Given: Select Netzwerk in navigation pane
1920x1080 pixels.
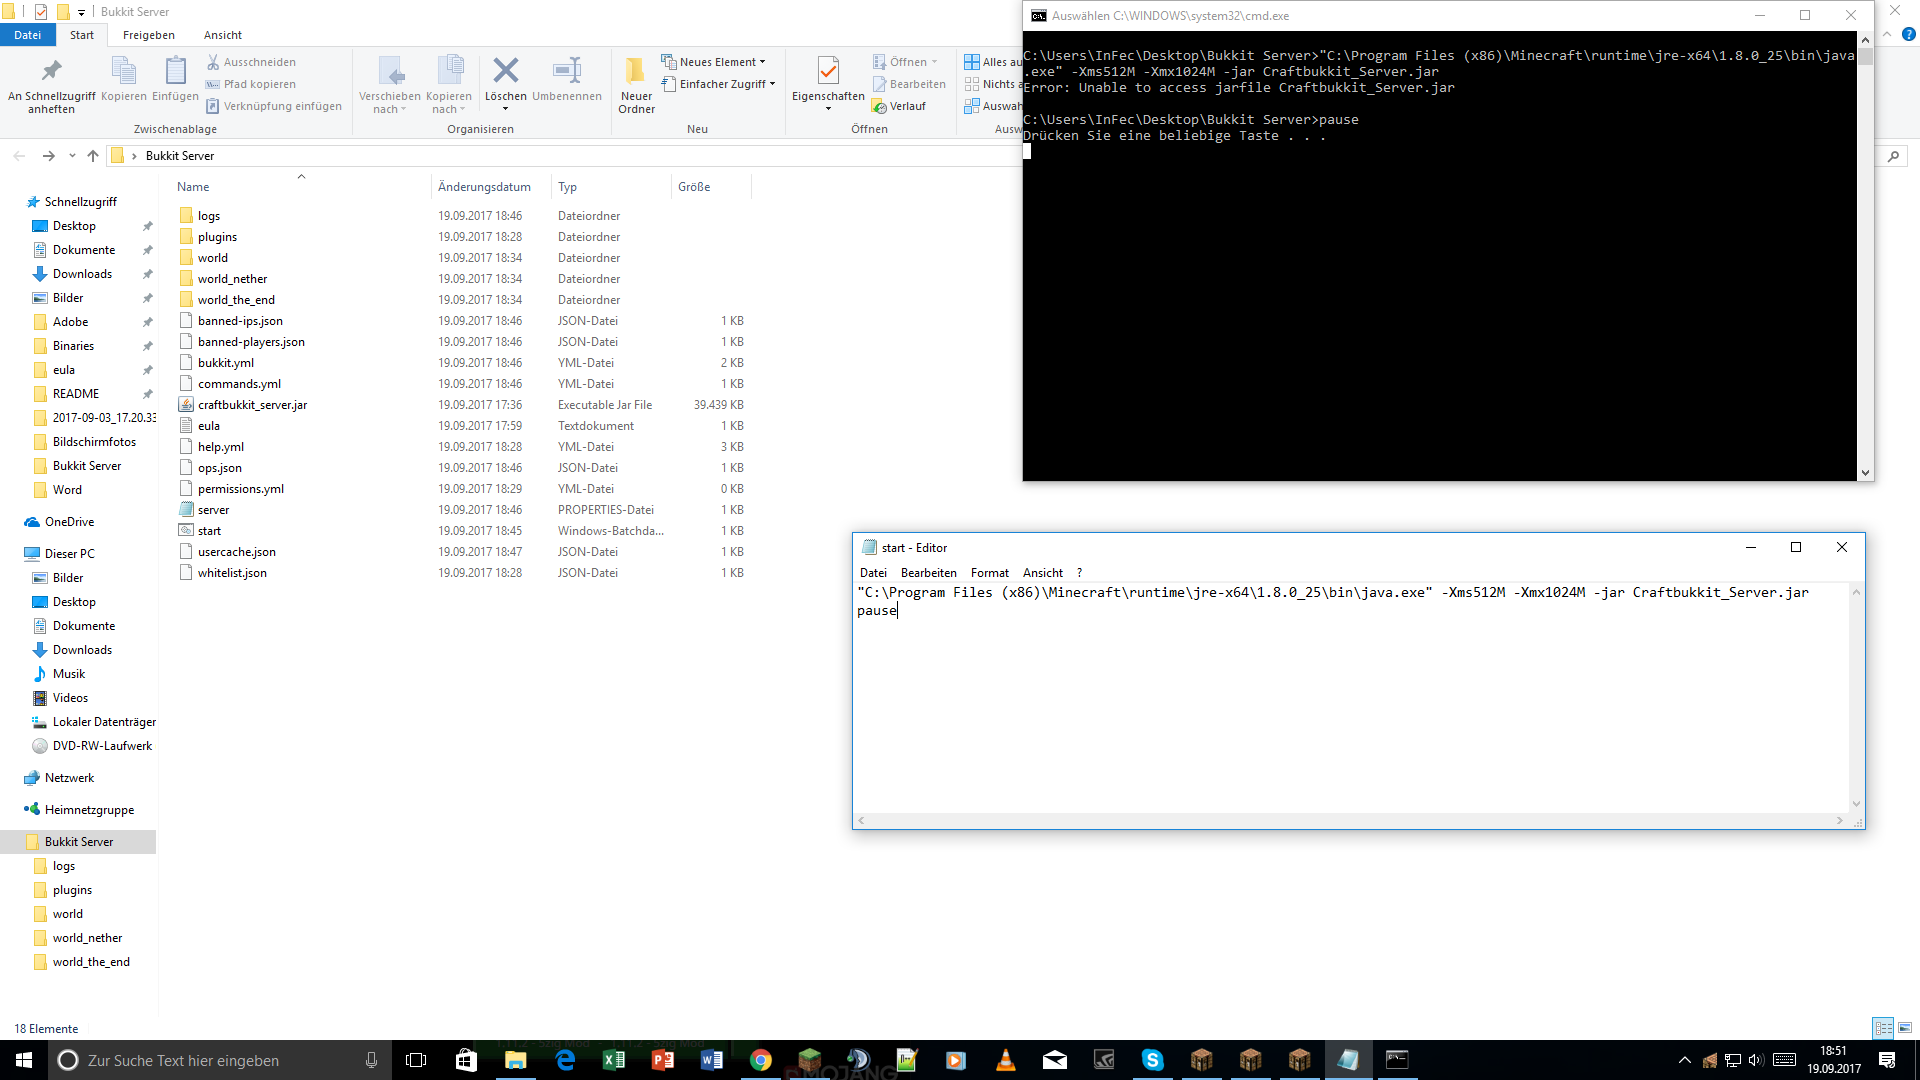Looking at the screenshot, I should [x=69, y=778].
